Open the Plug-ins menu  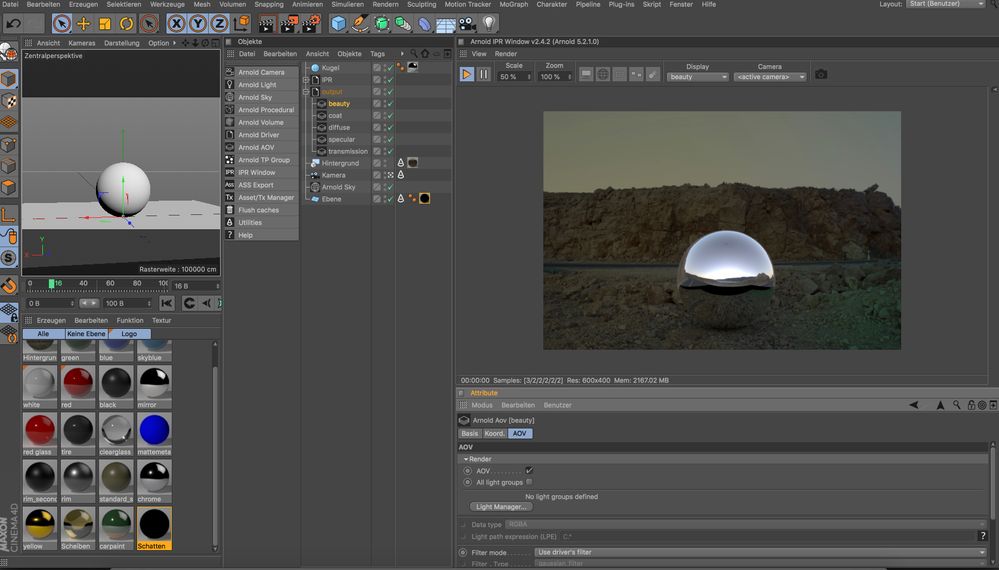click(621, 4)
